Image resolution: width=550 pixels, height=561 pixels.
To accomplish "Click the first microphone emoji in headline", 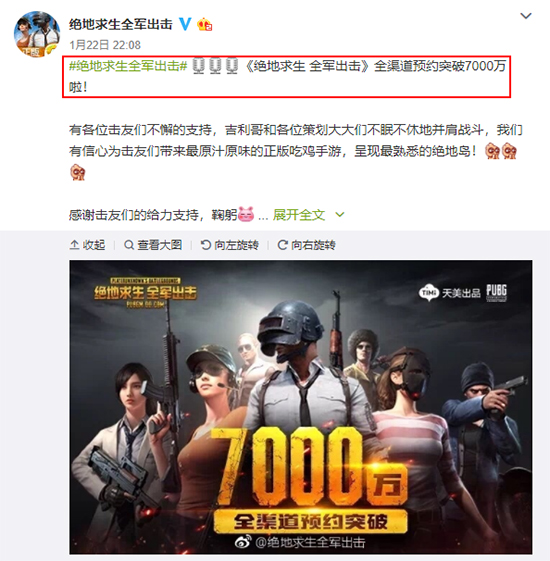I will pos(198,66).
